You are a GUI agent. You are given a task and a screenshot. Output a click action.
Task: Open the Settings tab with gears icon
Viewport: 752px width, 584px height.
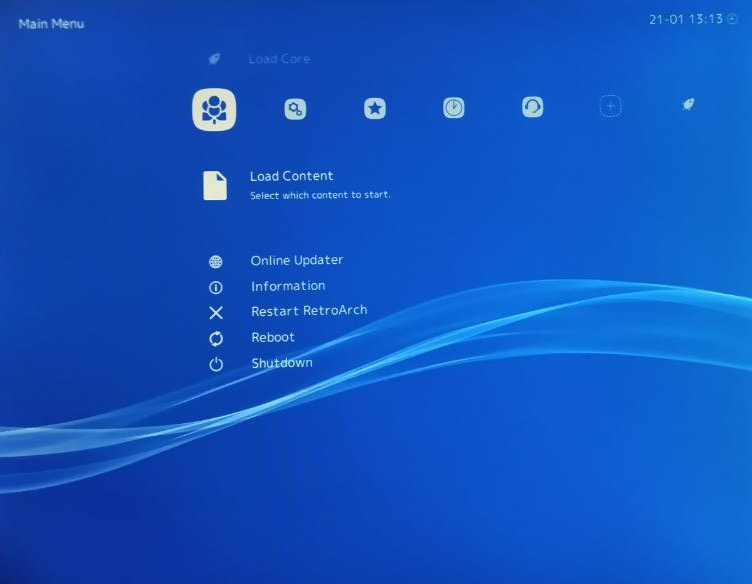click(295, 109)
